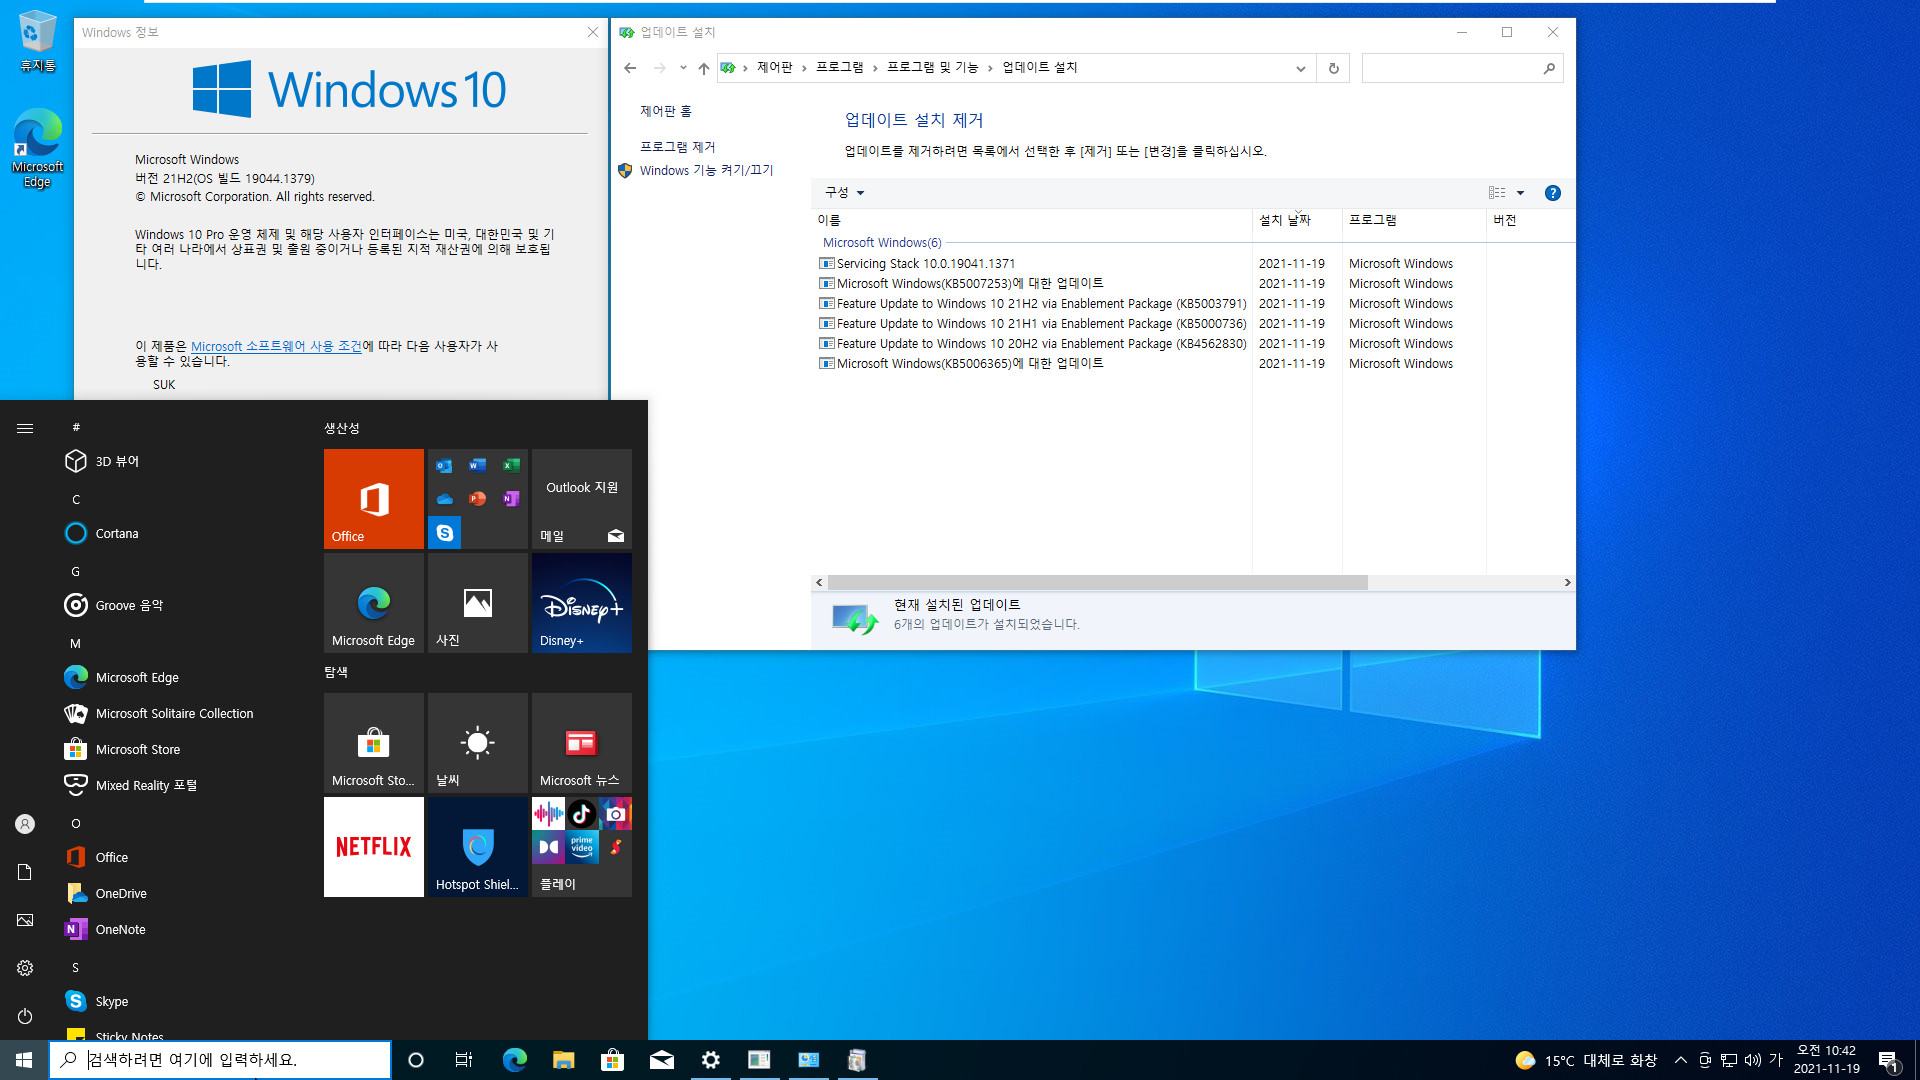This screenshot has width=1920, height=1080.
Task: Expand address bar history dropdown
Action: (x=1300, y=68)
